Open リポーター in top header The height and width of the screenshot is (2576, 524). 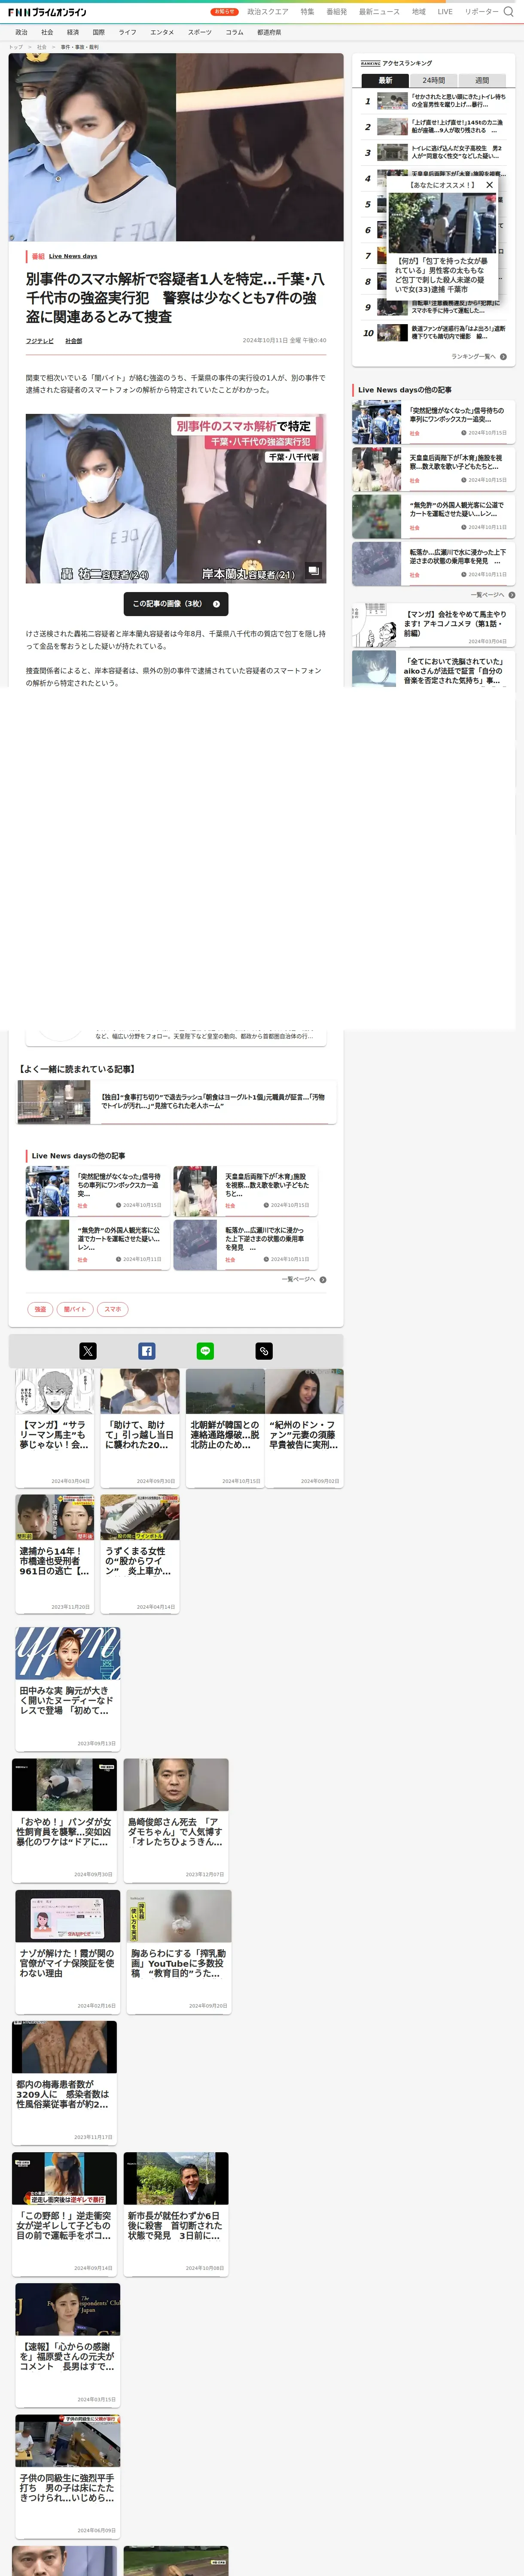481,12
